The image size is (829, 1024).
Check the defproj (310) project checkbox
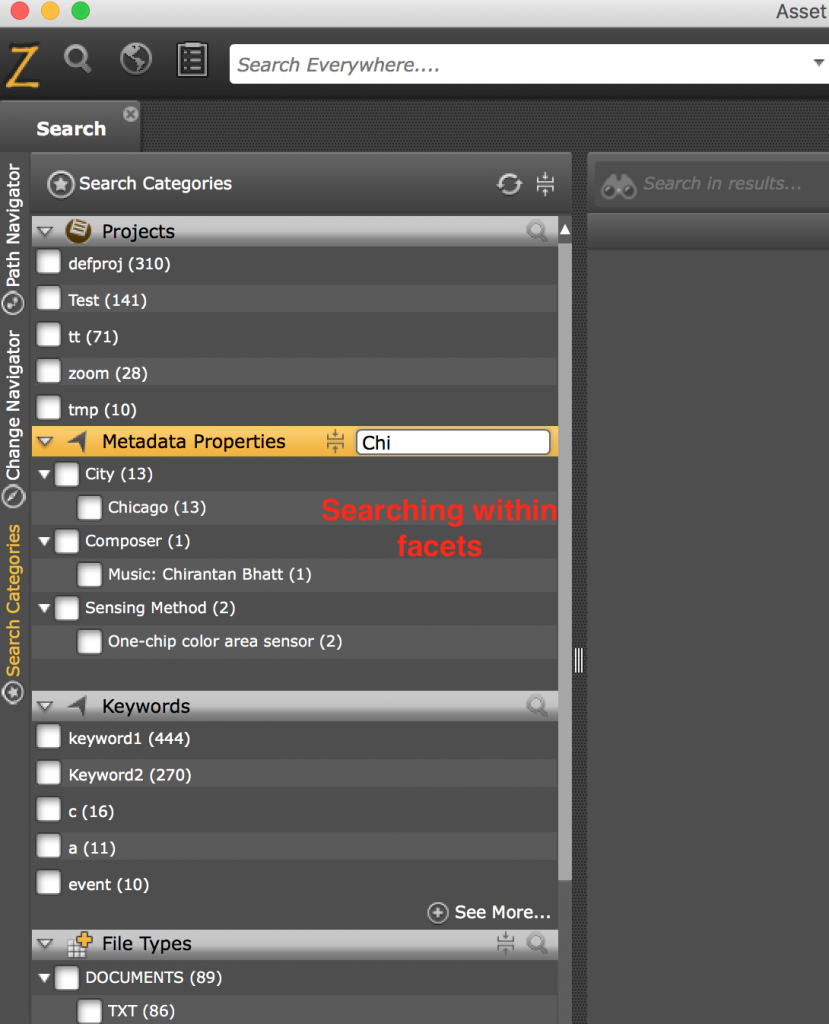coord(49,264)
